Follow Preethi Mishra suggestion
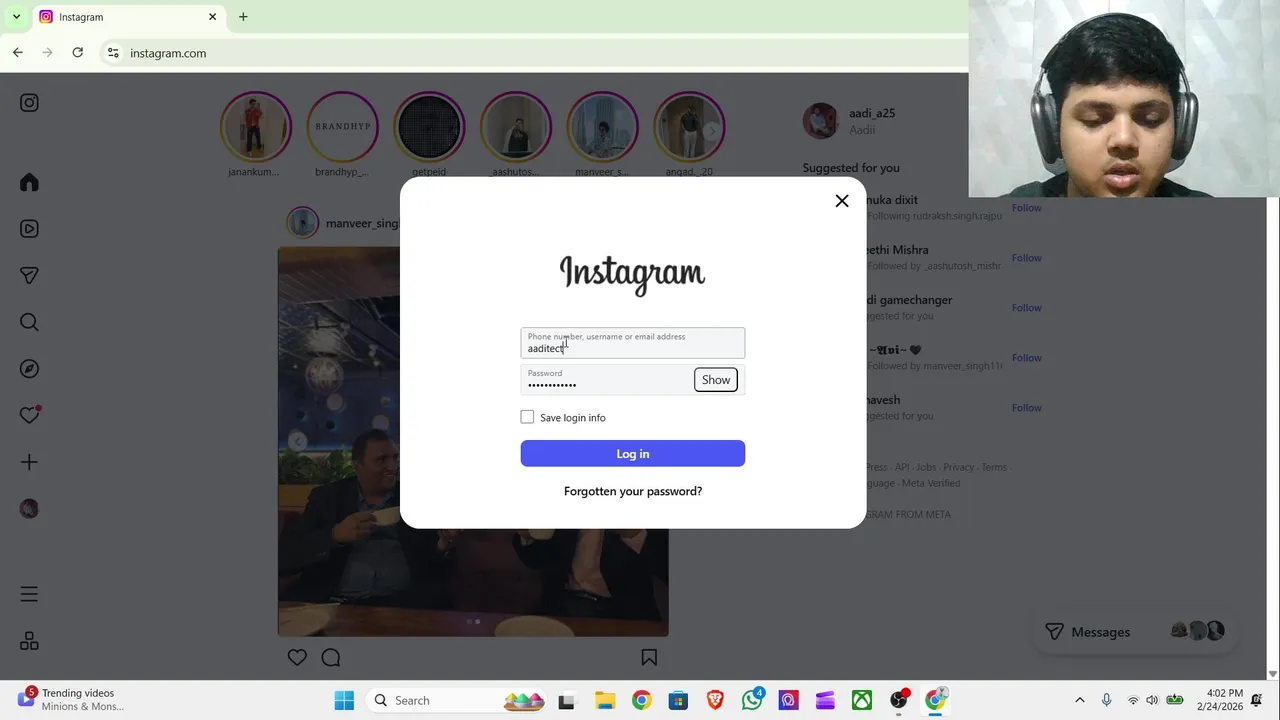1280x720 pixels. click(x=1026, y=258)
